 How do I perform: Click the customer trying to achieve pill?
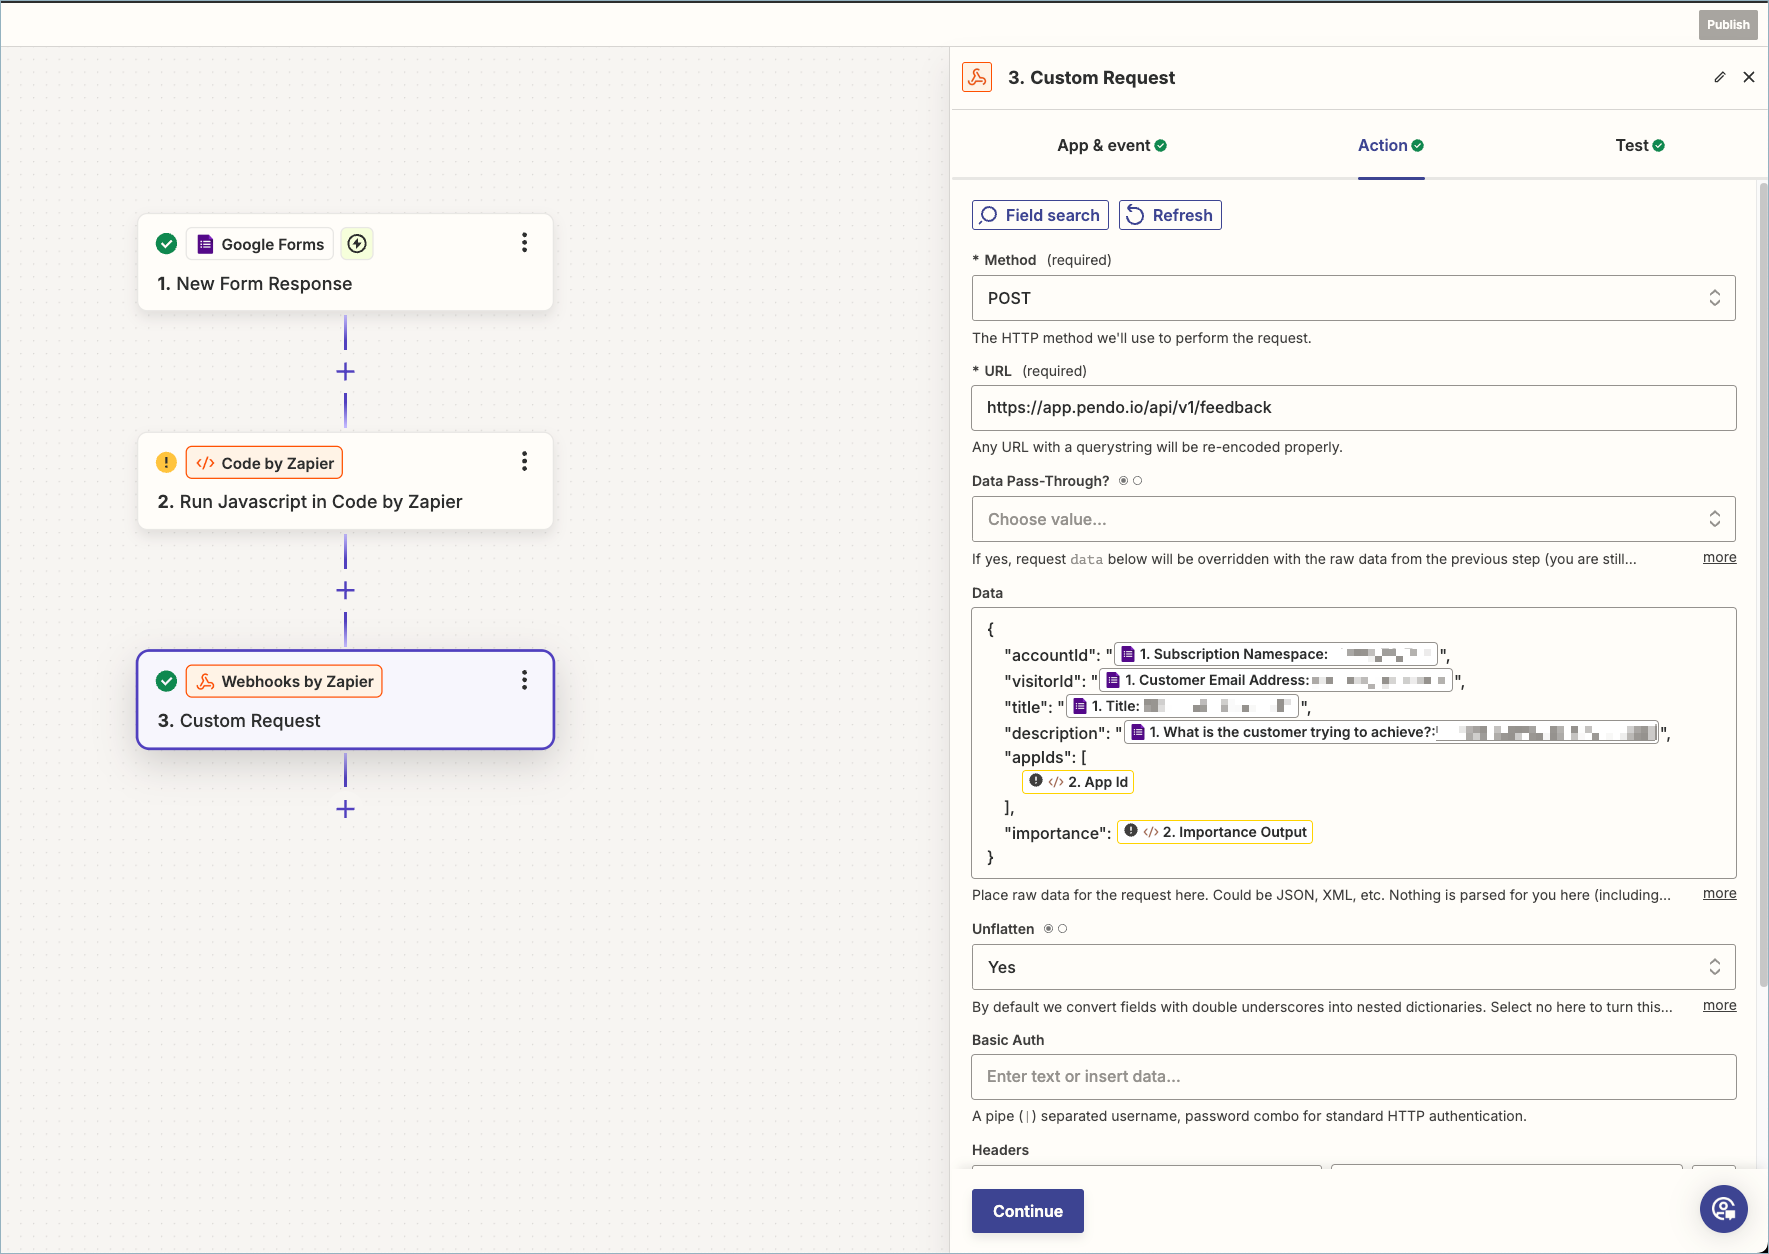pyautogui.click(x=1391, y=732)
